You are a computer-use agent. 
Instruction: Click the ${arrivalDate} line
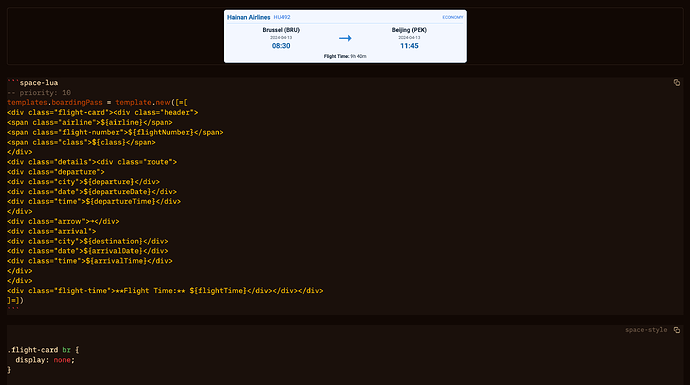88,251
